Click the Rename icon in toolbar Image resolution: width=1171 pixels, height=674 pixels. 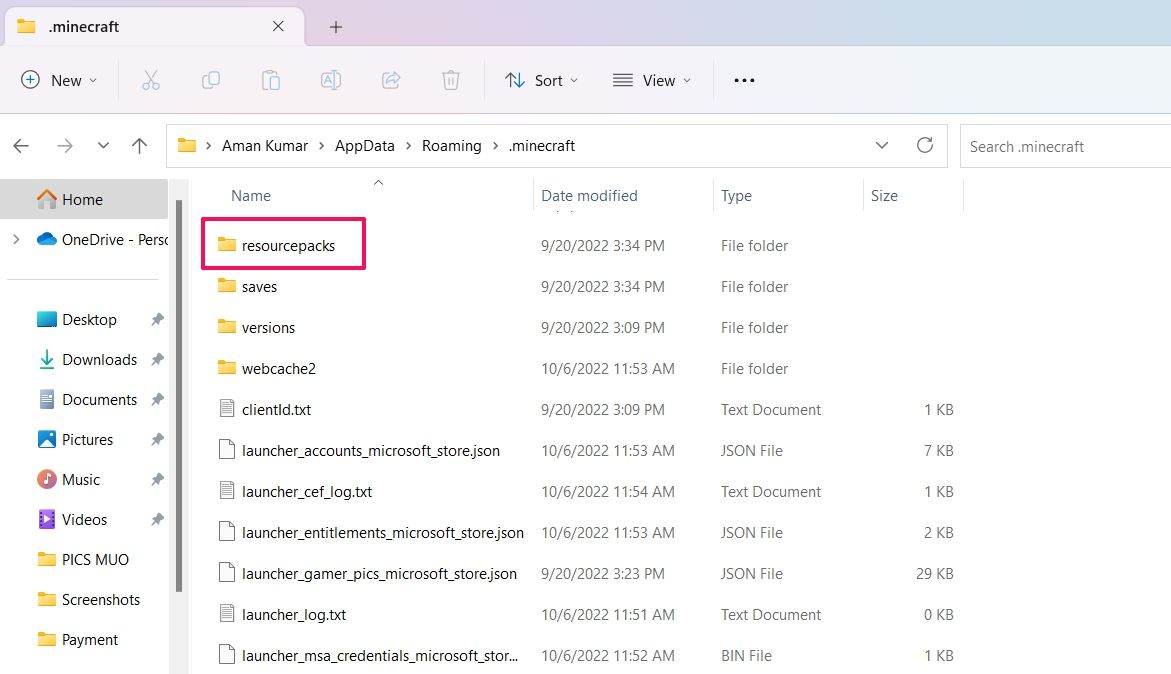click(x=331, y=80)
